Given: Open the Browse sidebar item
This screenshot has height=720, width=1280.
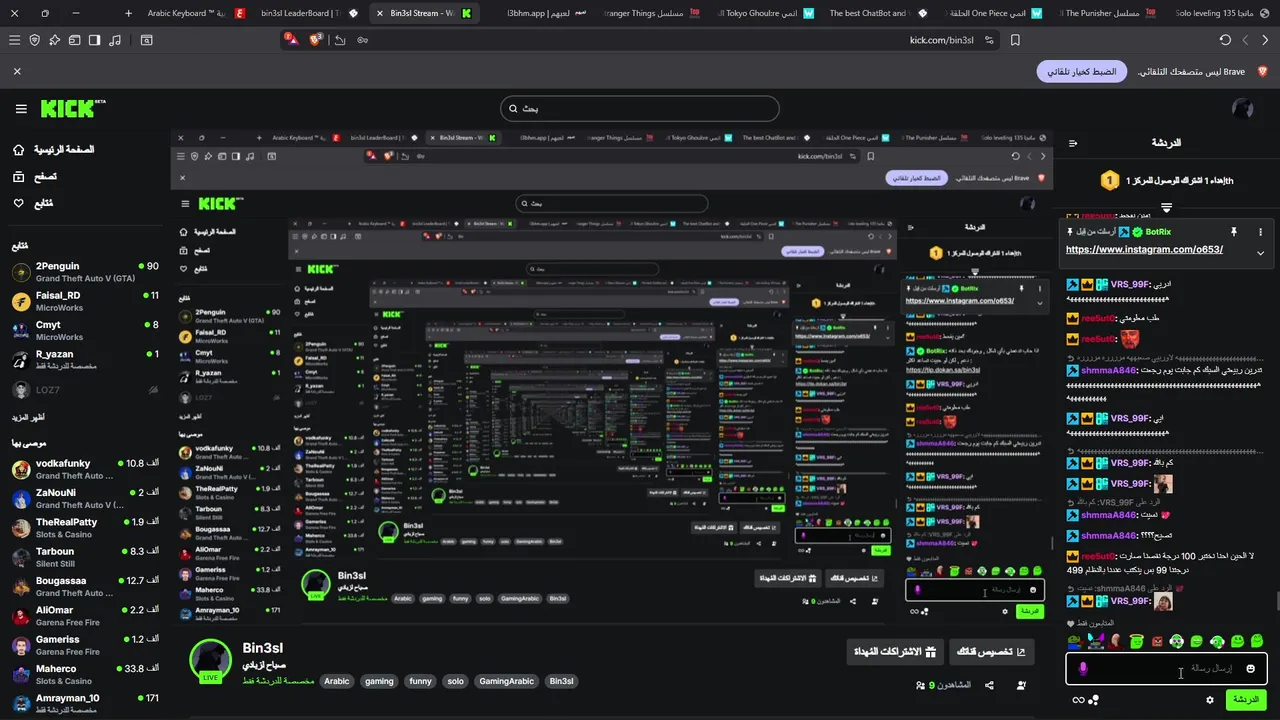Looking at the screenshot, I should coord(34,176).
